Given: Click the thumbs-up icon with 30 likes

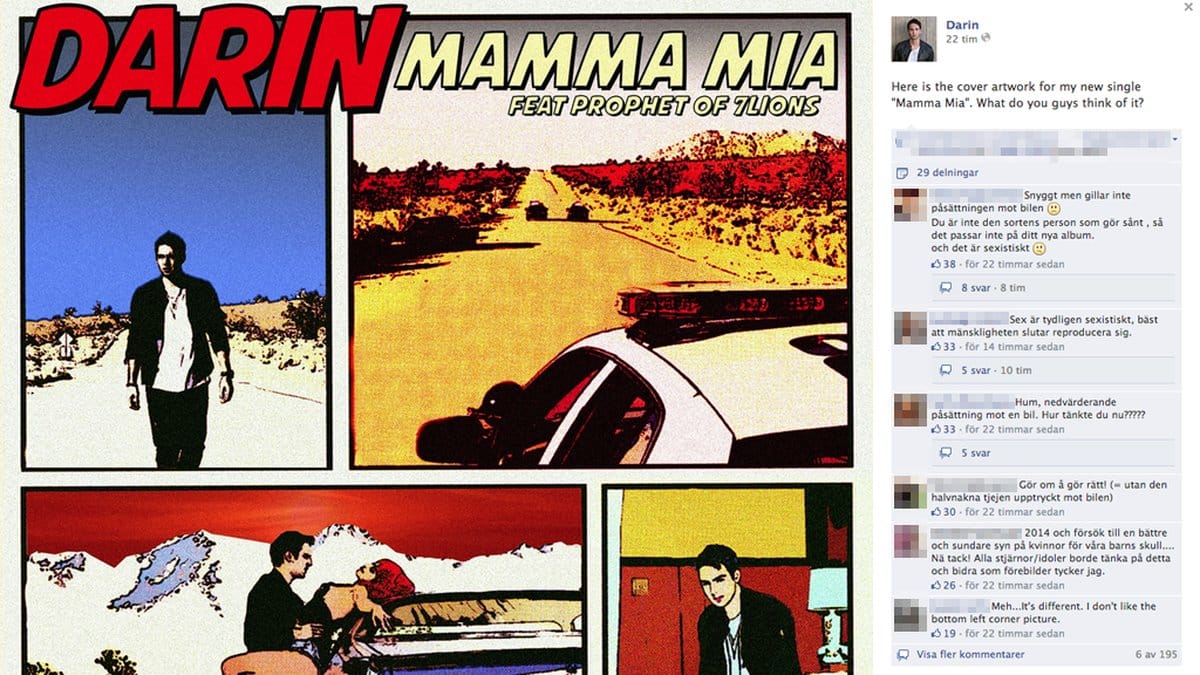Looking at the screenshot, I should tap(935, 512).
